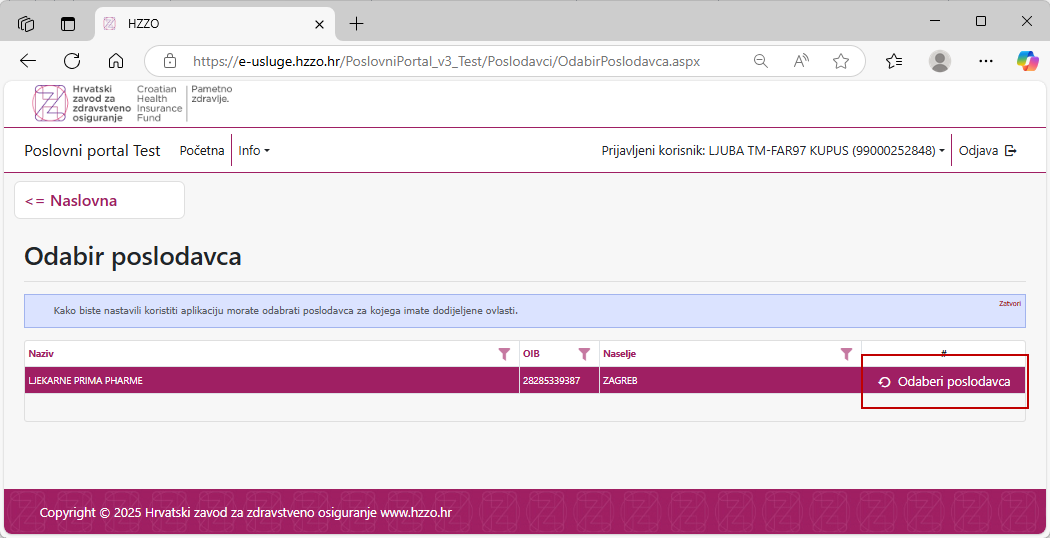Open browser profile avatar
Viewport: 1050px width, 538px height.
click(x=940, y=61)
